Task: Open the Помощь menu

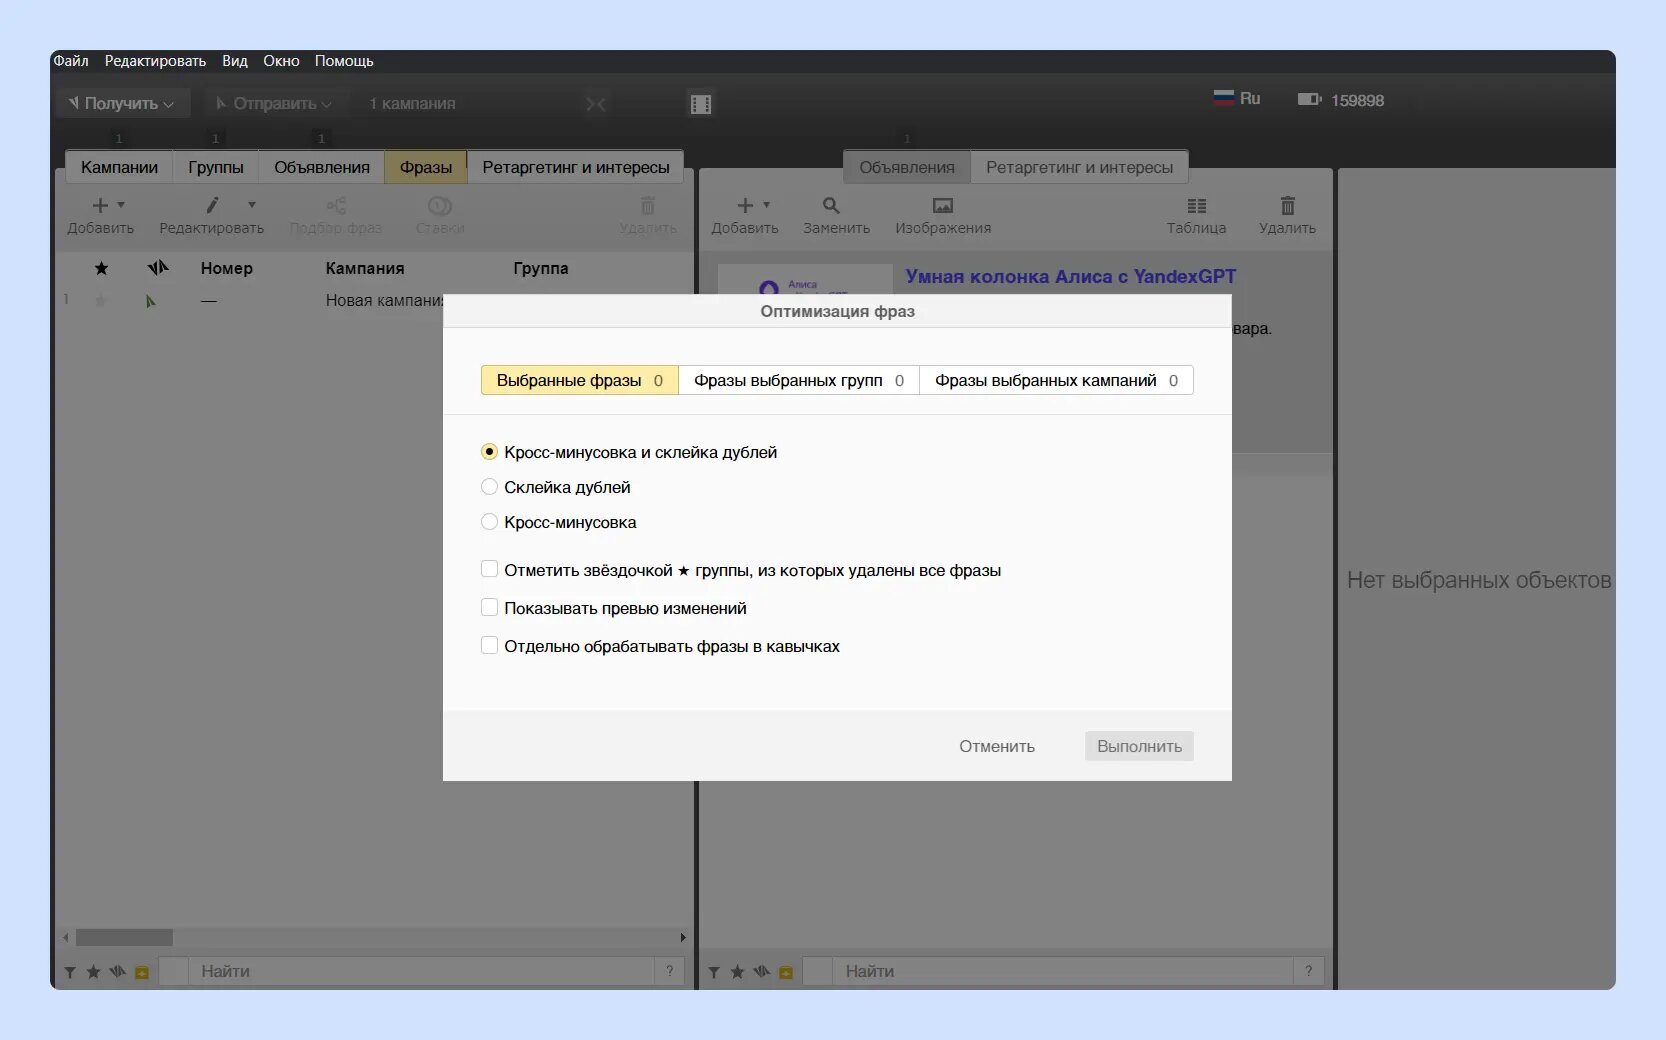Action: (344, 61)
